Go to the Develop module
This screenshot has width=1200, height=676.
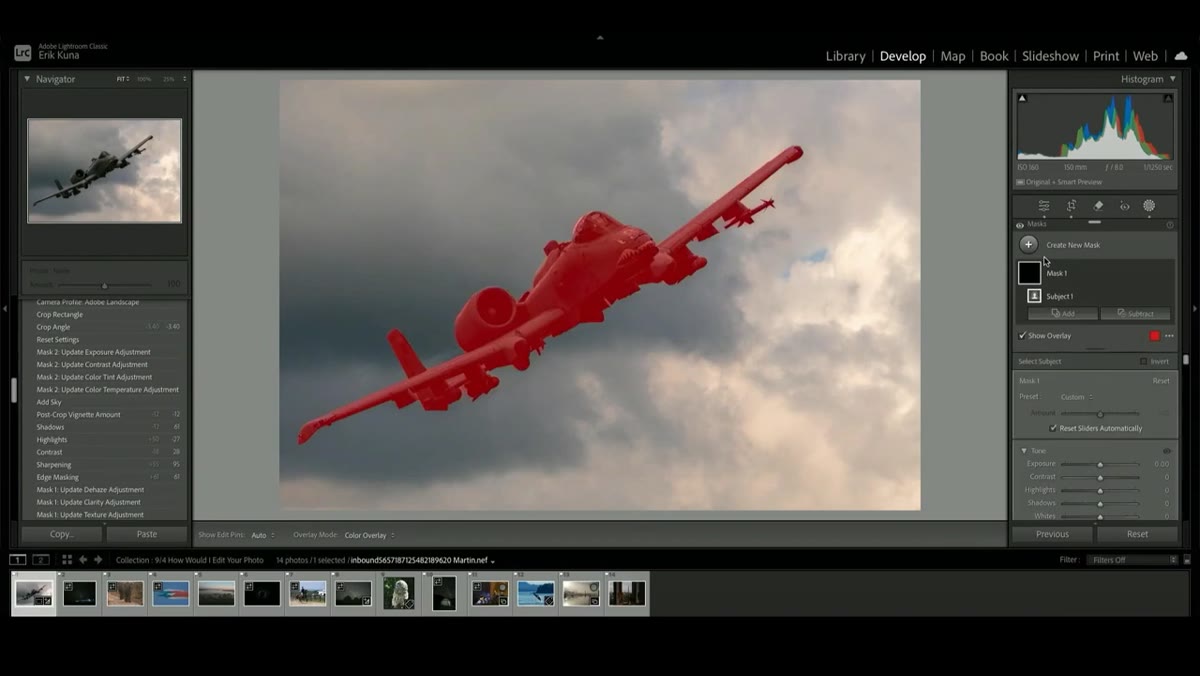click(x=903, y=56)
